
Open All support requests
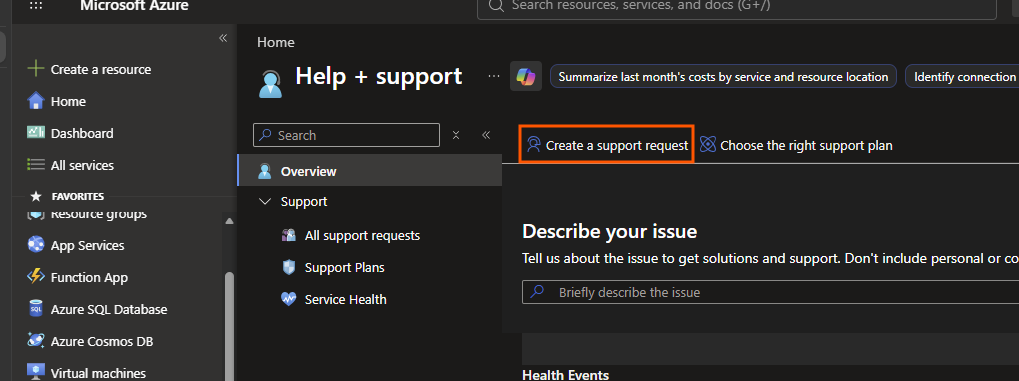tap(362, 235)
